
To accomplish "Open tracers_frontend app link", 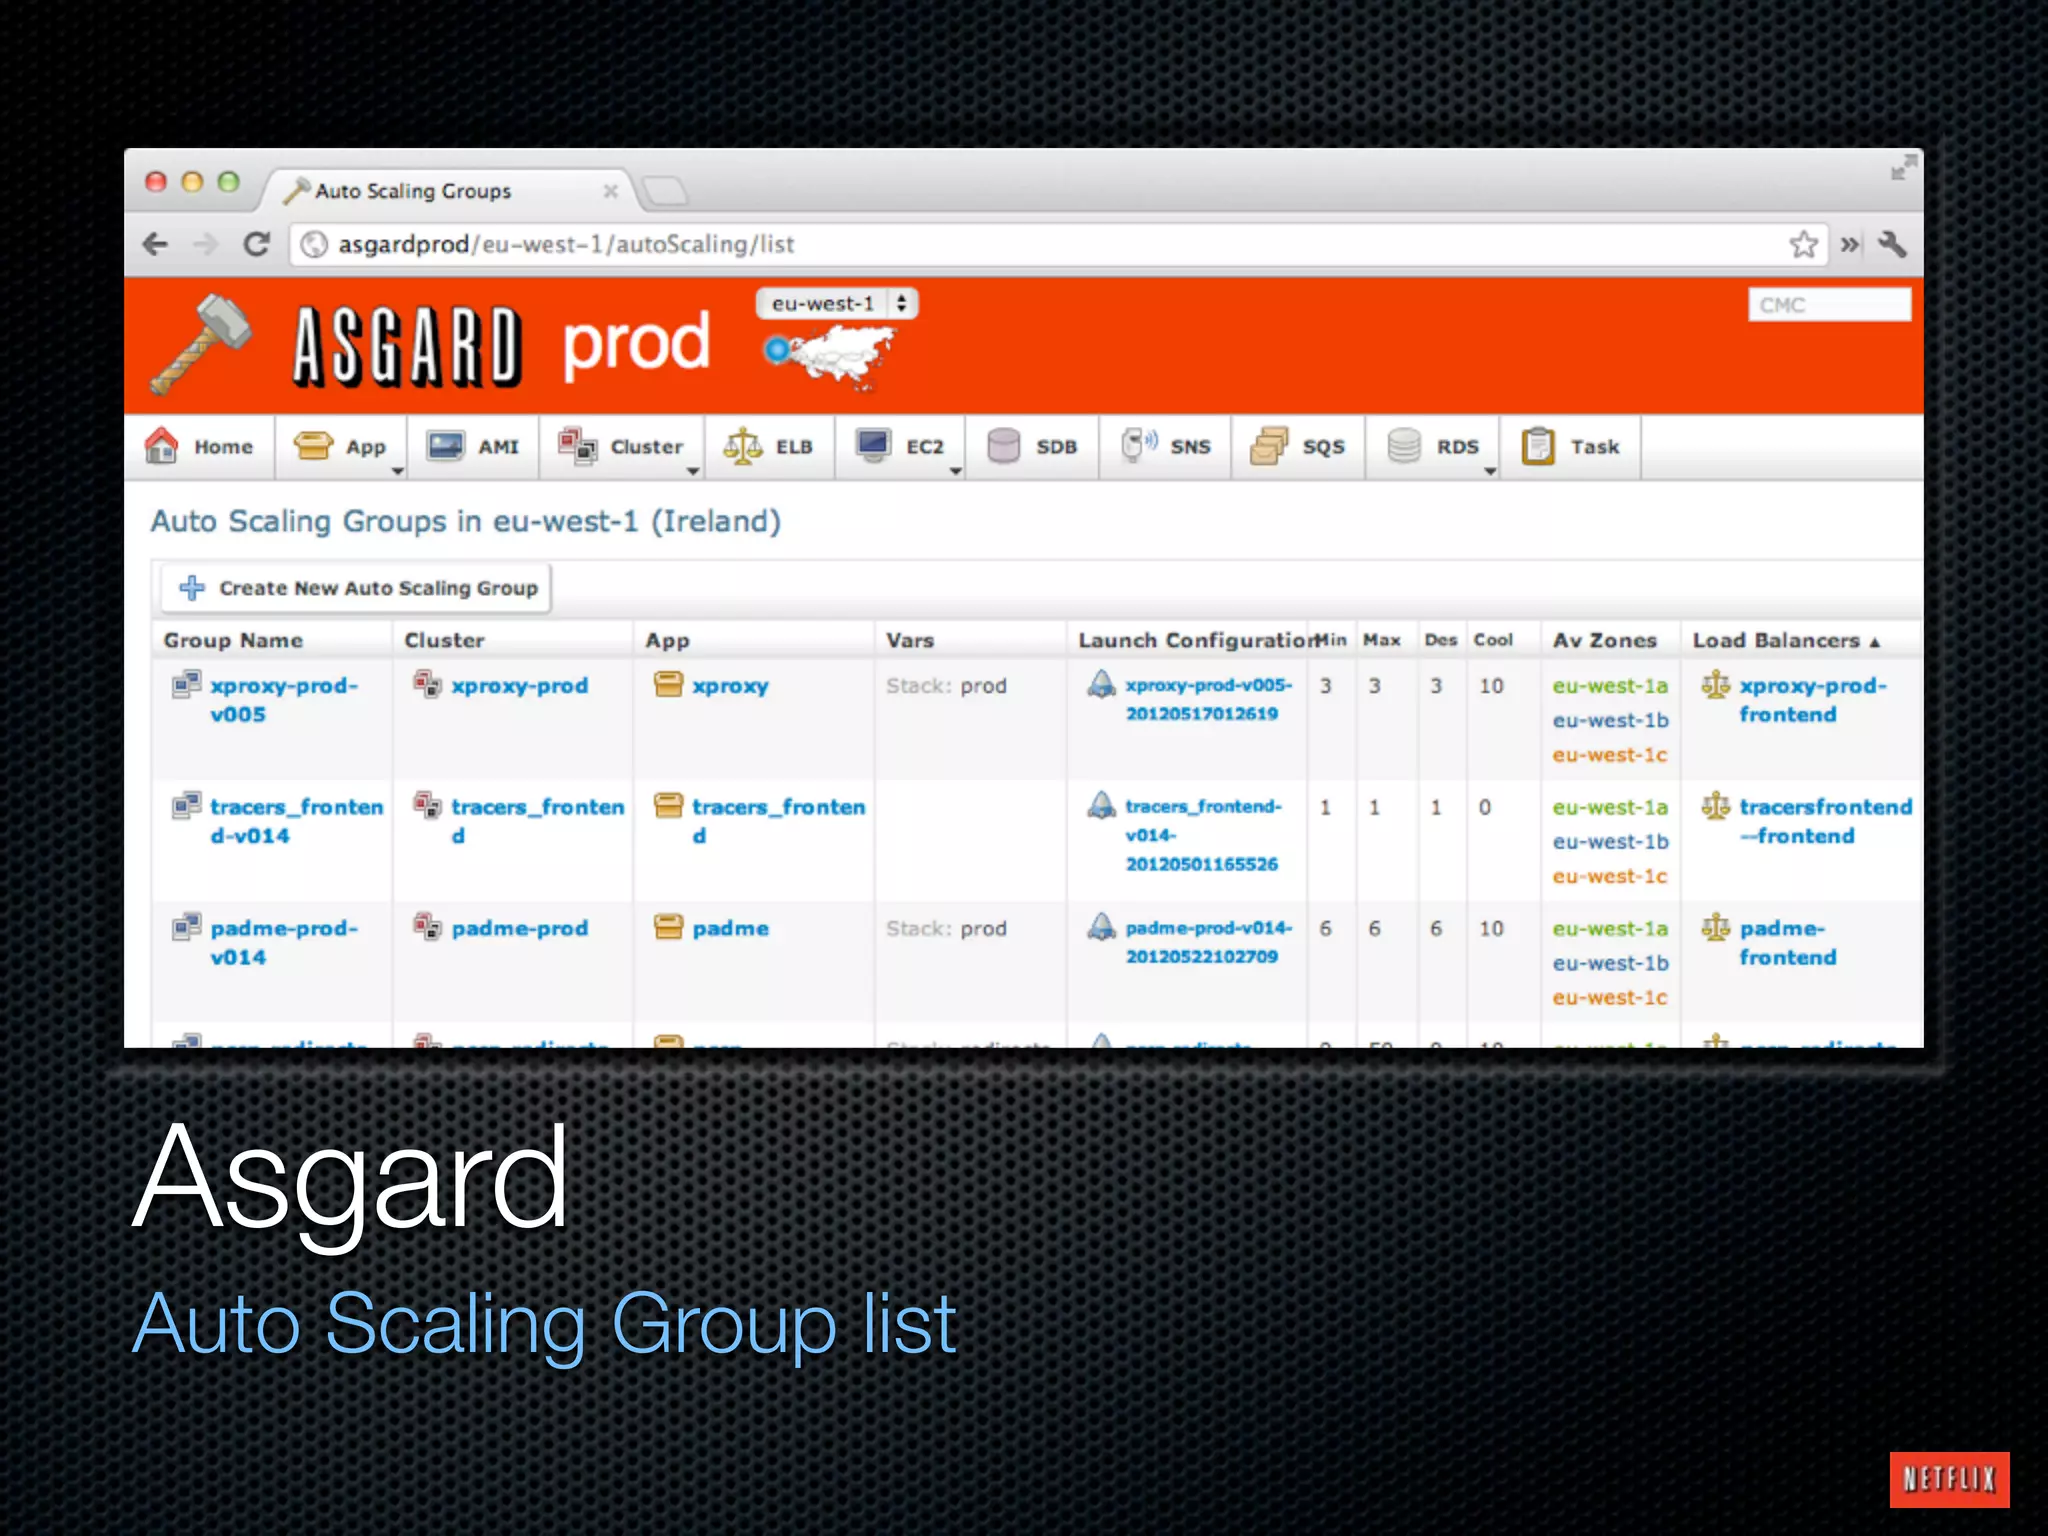I will tap(778, 821).
